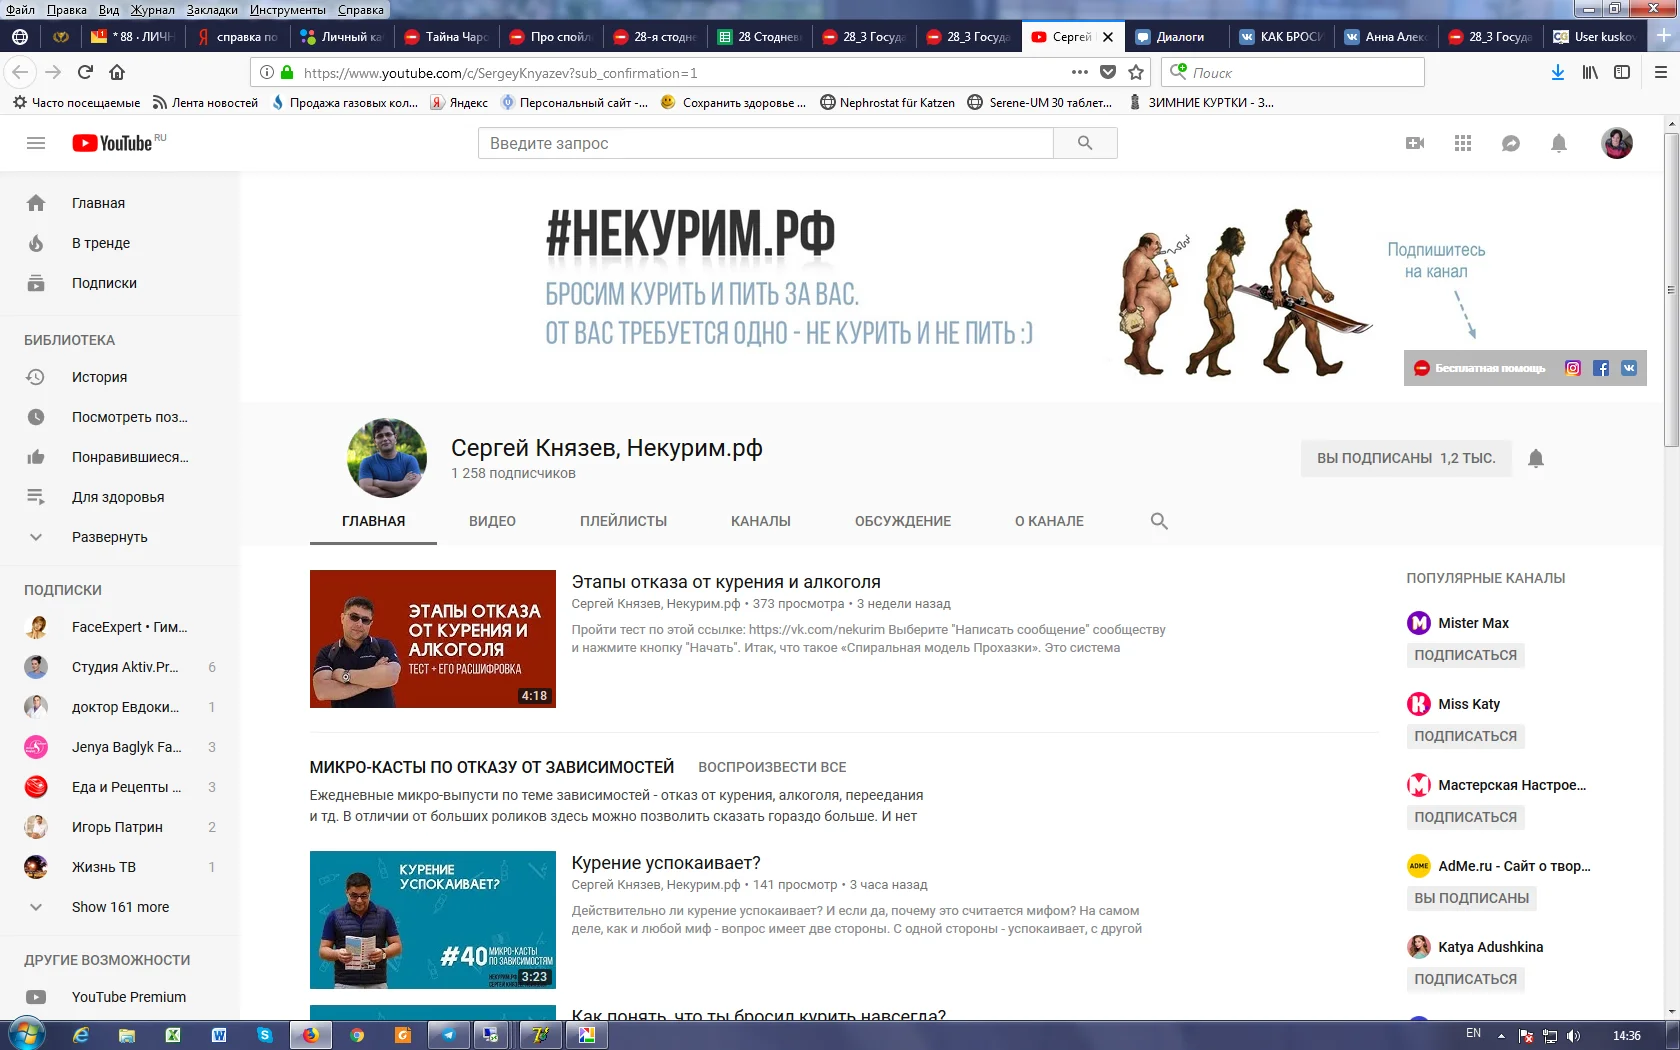Open the YouTube guide hamburger menu
This screenshot has width=1680, height=1050.
(36, 143)
